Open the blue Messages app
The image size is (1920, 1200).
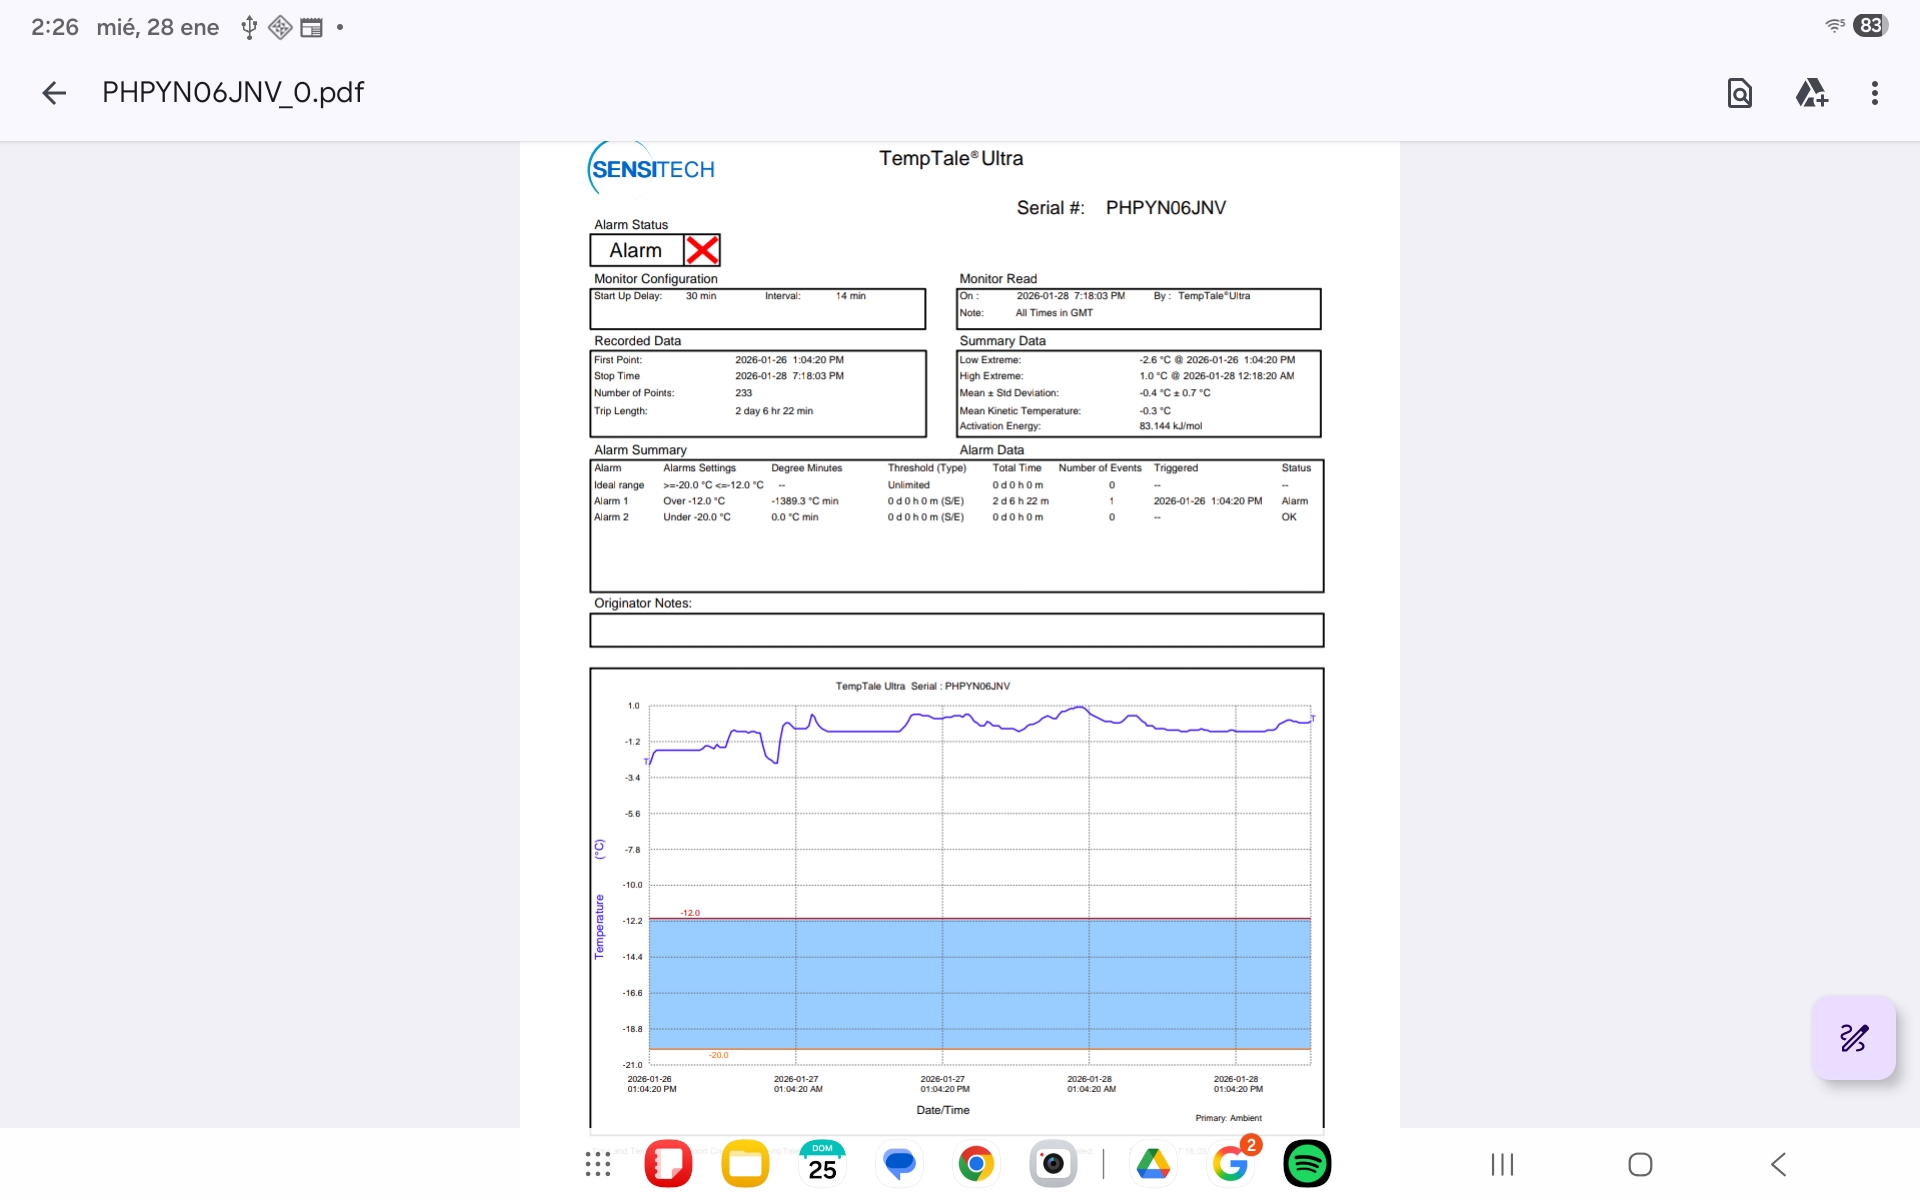tap(899, 1164)
